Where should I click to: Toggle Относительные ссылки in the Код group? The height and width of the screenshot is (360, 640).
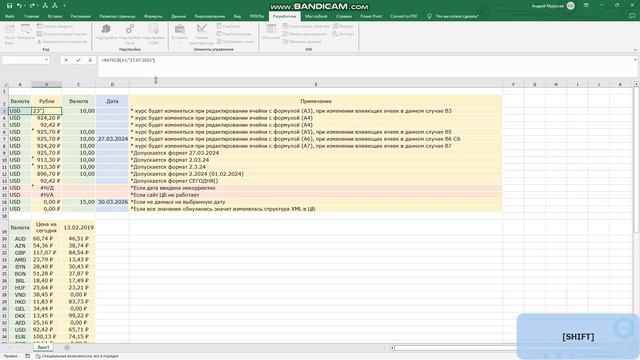pyautogui.click(x=62, y=34)
